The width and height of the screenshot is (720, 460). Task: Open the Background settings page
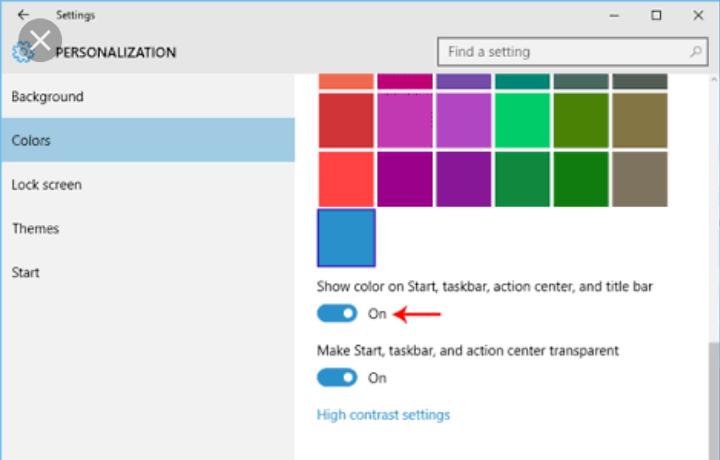(47, 97)
